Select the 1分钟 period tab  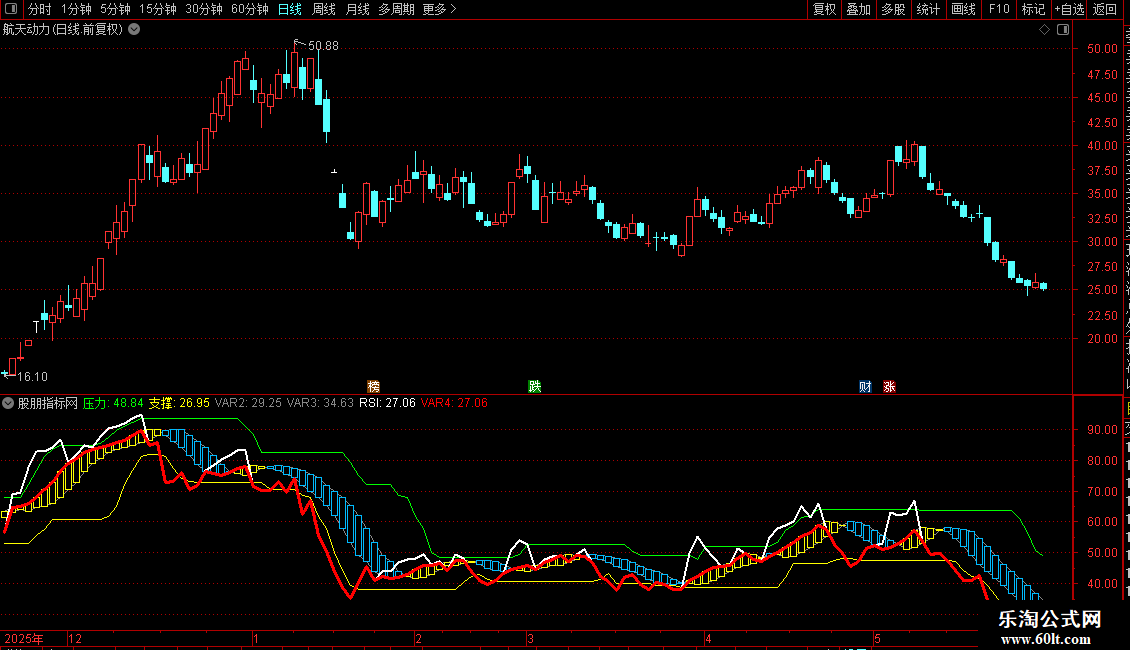point(76,9)
